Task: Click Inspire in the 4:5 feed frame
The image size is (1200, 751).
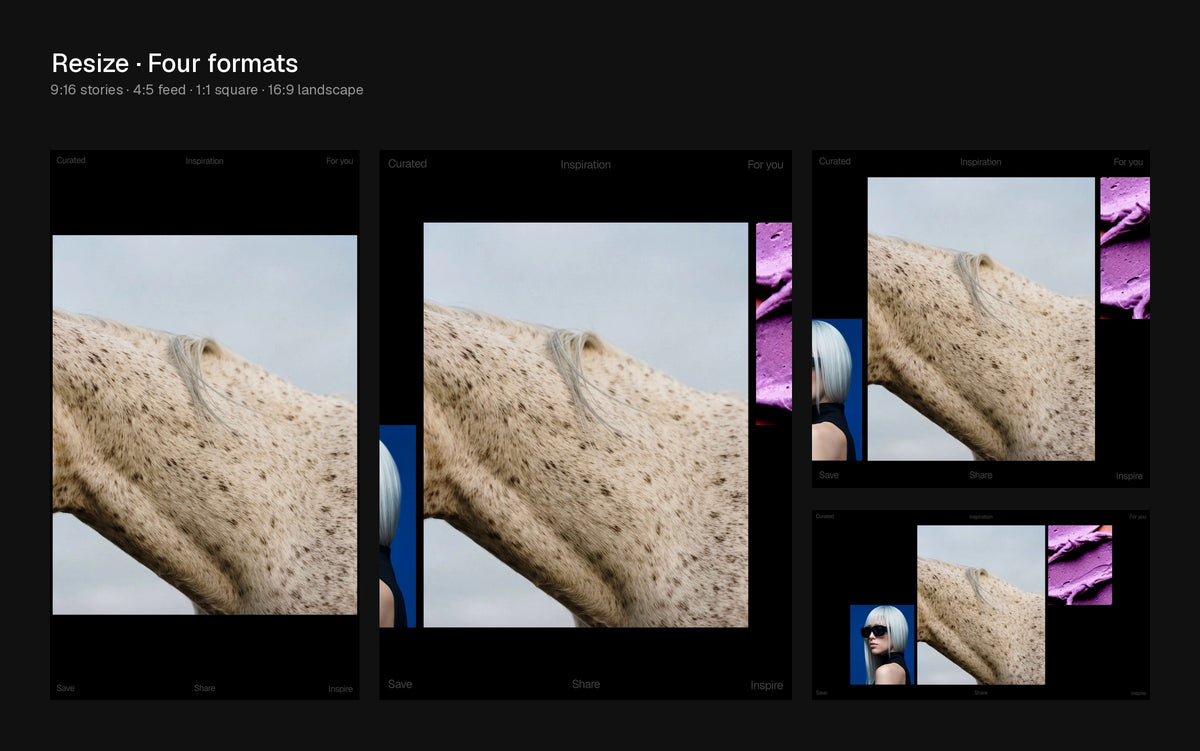Action: click(x=767, y=685)
